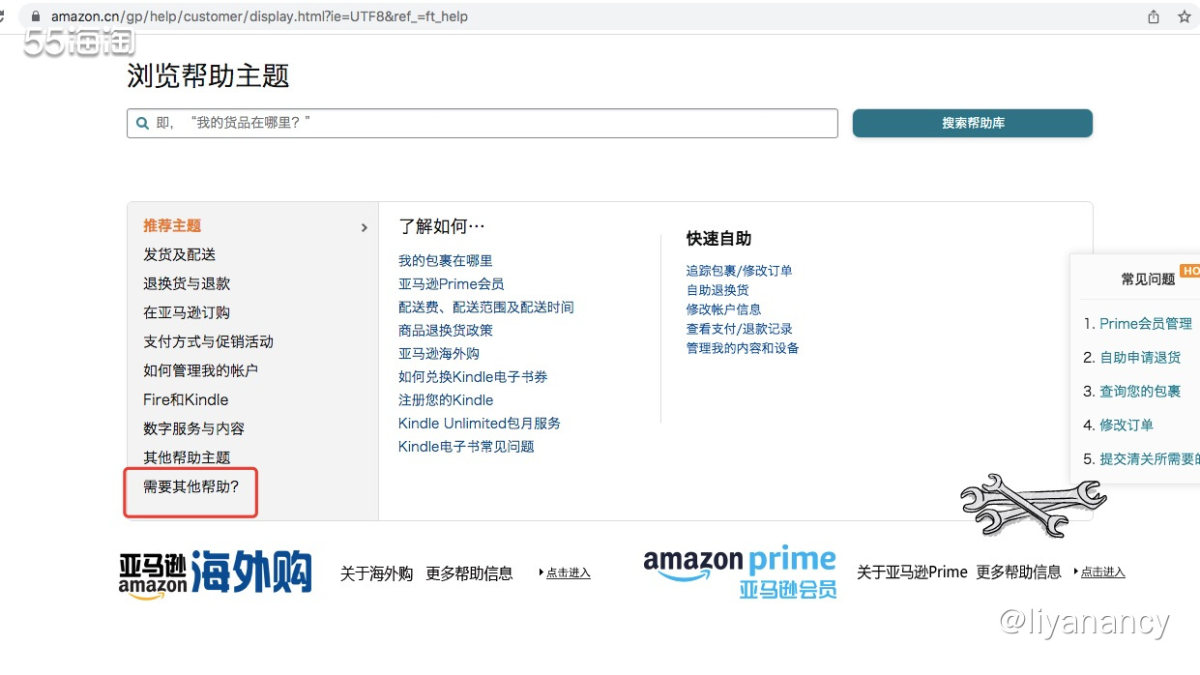Expand the 推荐主题 chevron arrow
Viewport: 1200px width, 675px height.
[x=364, y=227]
